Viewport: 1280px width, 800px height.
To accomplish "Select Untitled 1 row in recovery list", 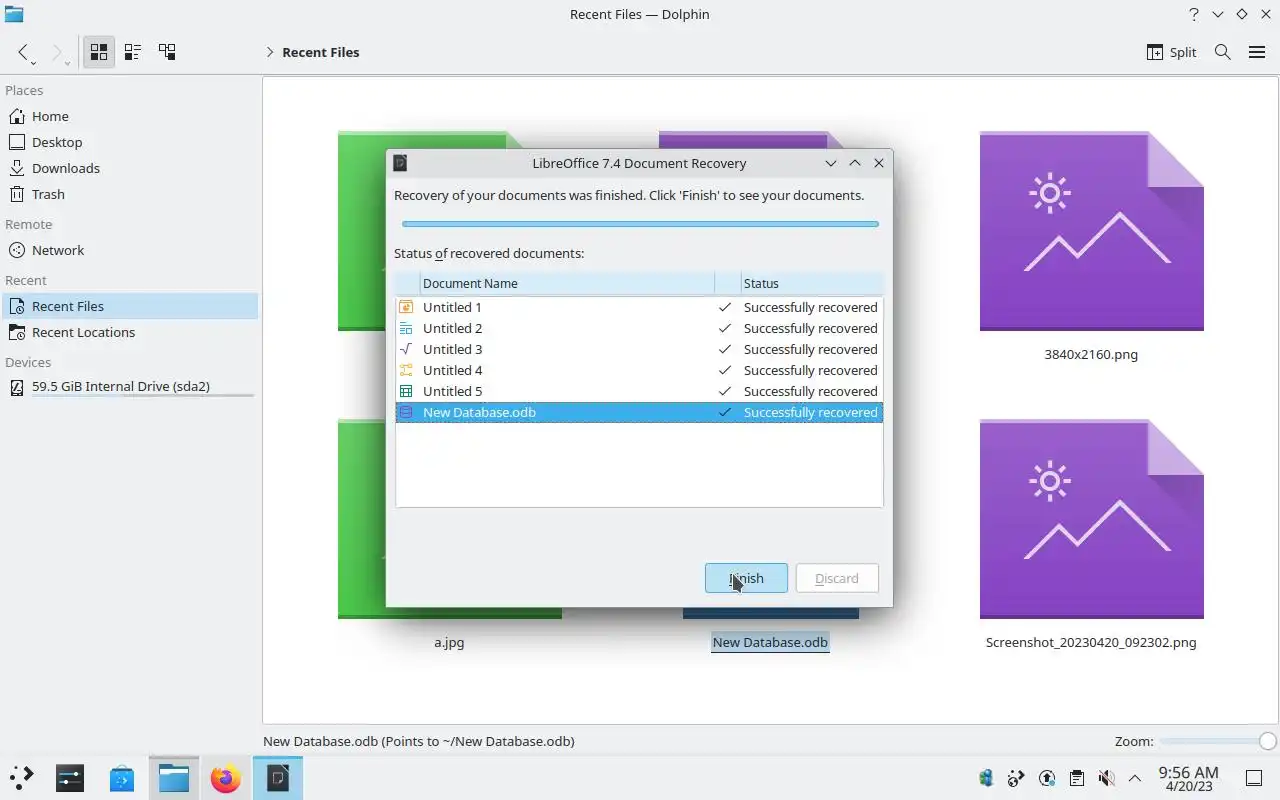I will click(639, 307).
